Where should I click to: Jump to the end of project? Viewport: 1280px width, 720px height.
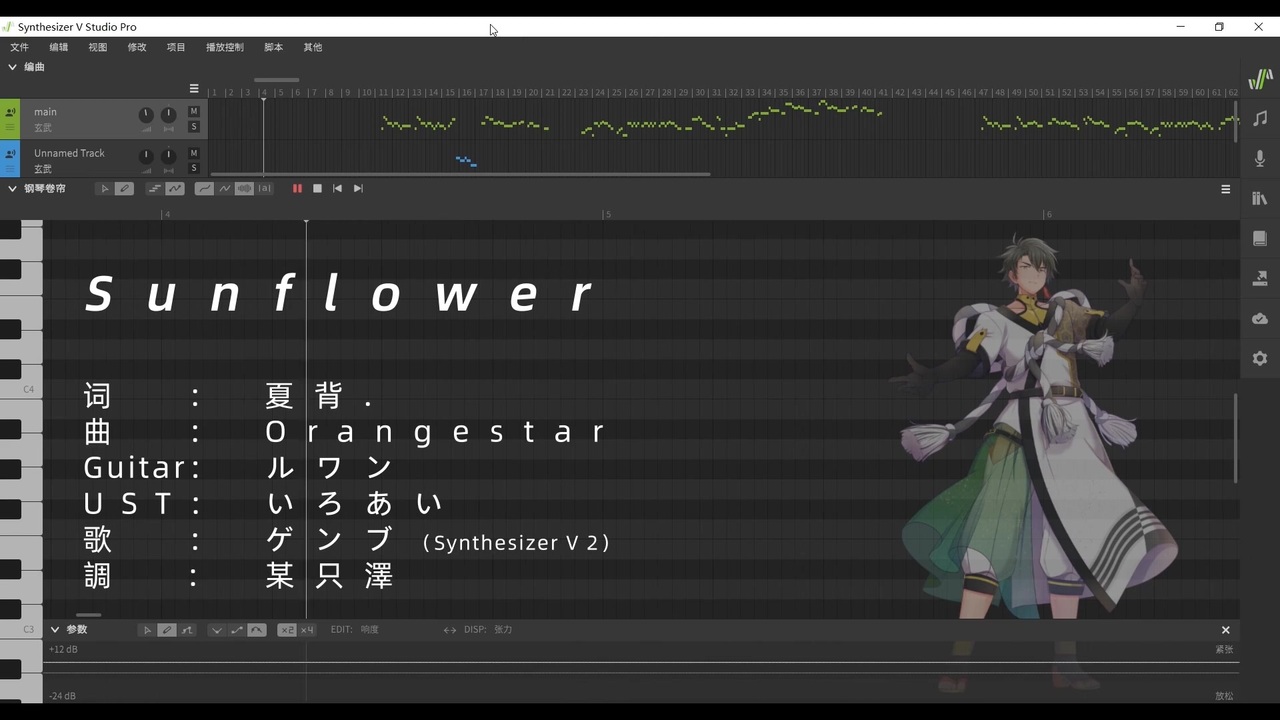(x=358, y=188)
